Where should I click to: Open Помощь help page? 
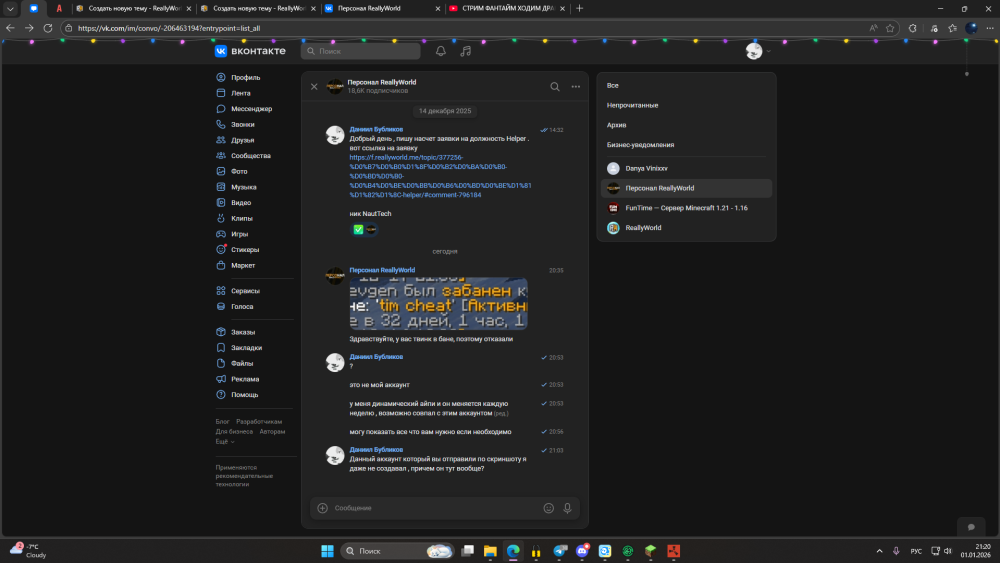pyautogui.click(x=244, y=395)
